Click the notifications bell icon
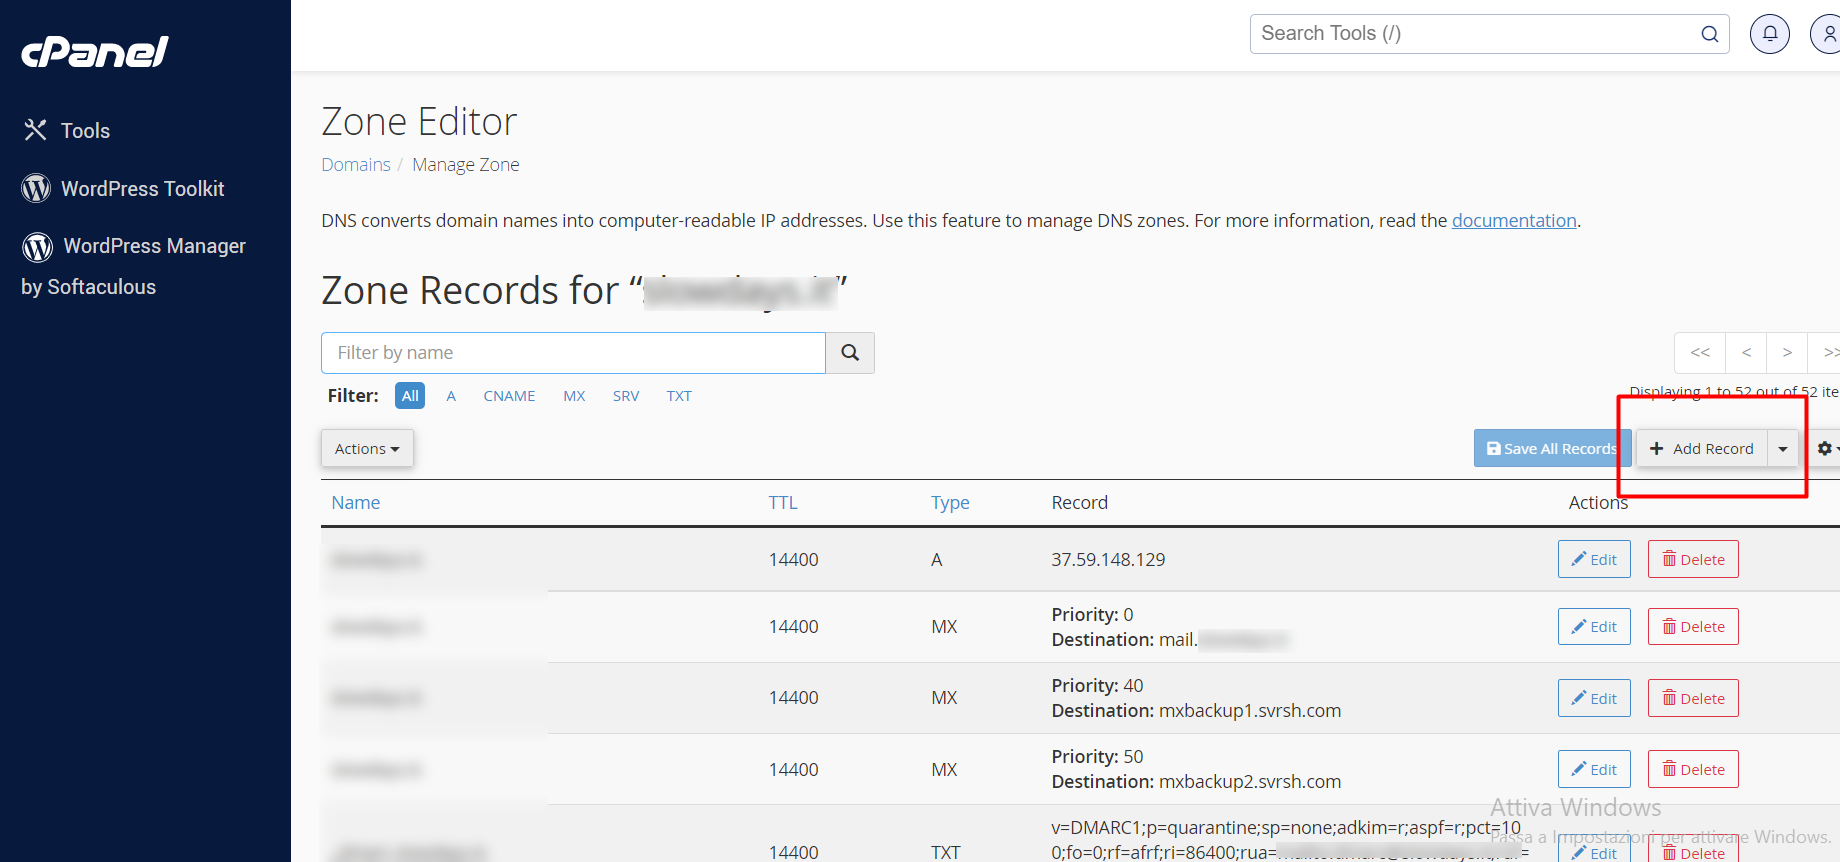Image resolution: width=1840 pixels, height=862 pixels. (x=1769, y=34)
